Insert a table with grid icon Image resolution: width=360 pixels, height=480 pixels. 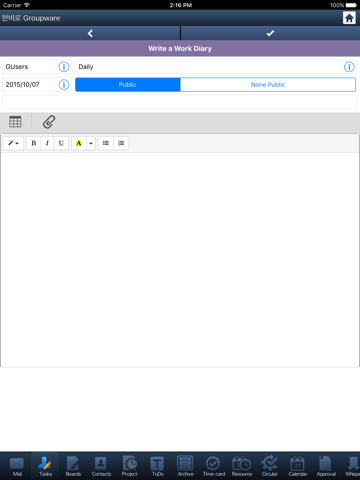pyautogui.click(x=15, y=122)
